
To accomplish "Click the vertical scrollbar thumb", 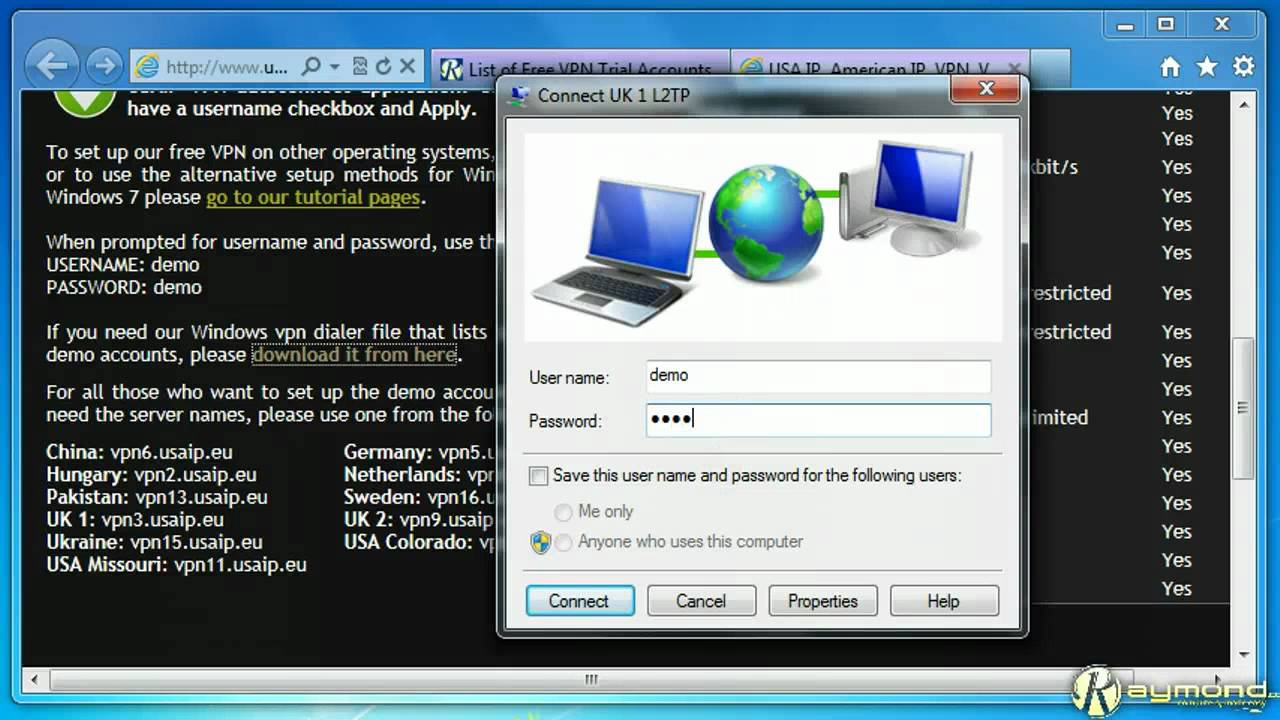I will point(1243,407).
